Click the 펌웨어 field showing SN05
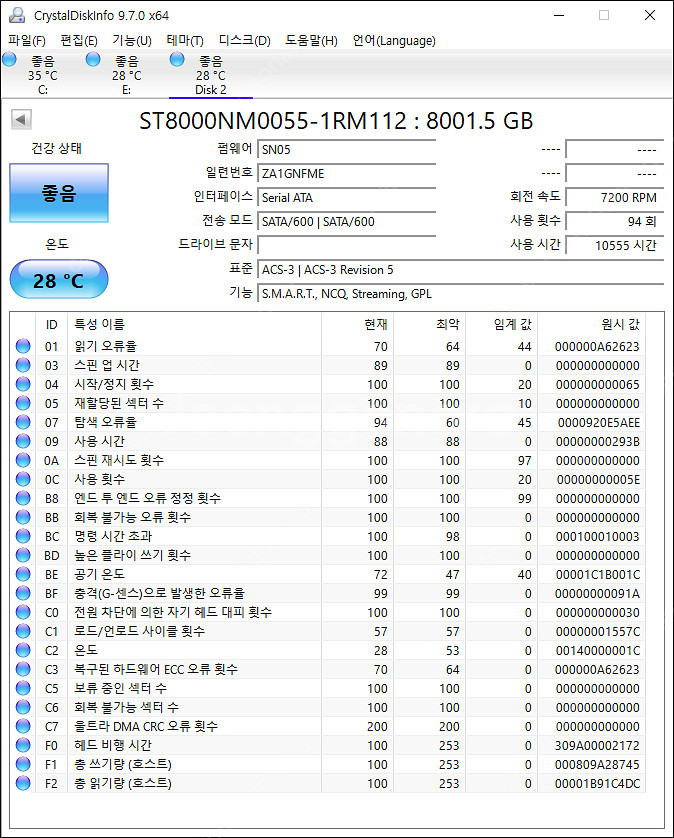 (x=346, y=150)
